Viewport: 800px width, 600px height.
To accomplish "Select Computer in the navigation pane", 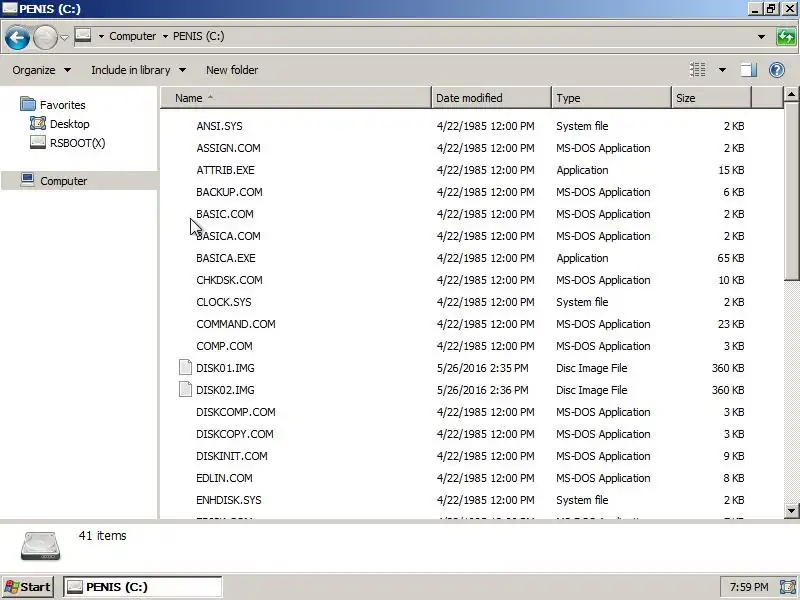I will click(64, 181).
